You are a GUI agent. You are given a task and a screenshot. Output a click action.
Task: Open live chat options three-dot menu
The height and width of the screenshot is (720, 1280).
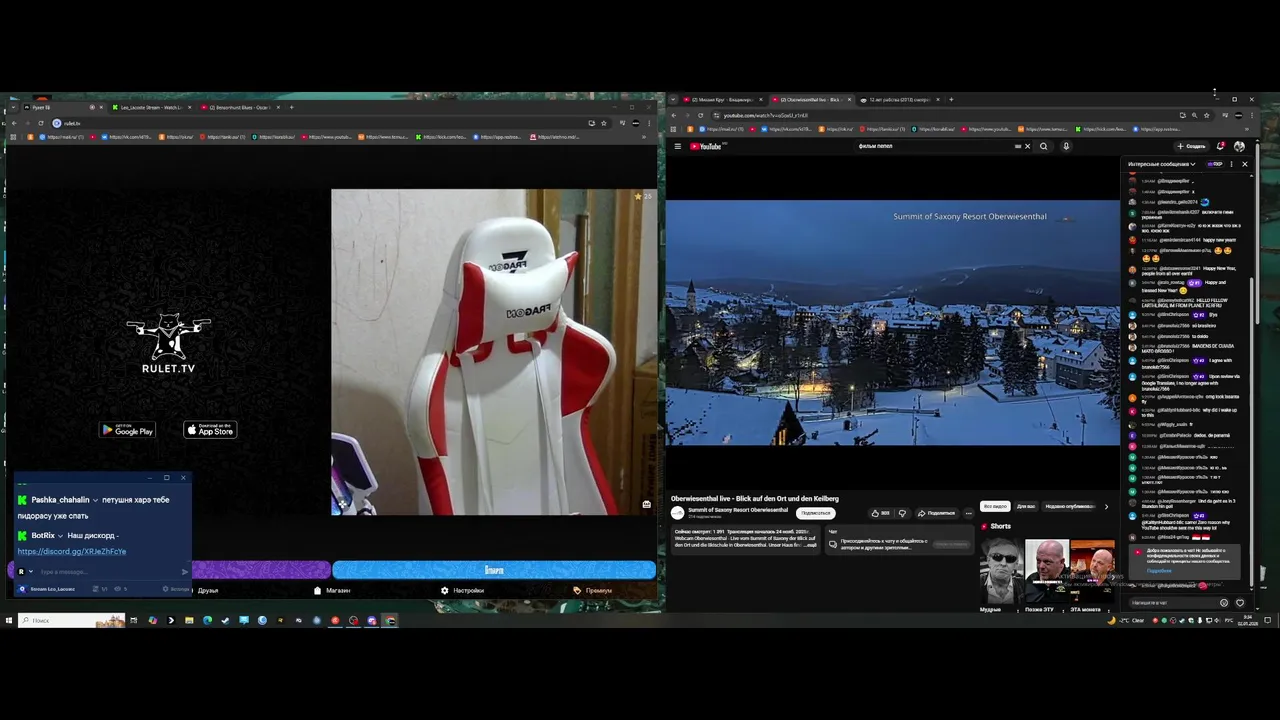coord(1231,164)
